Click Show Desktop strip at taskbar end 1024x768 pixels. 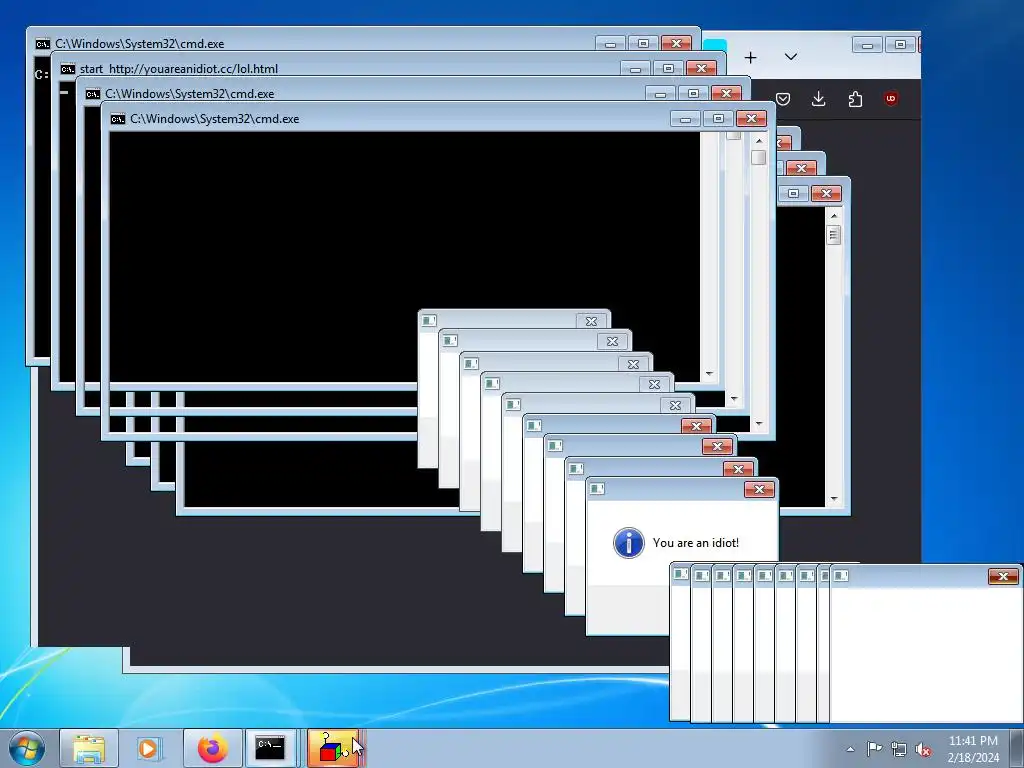pyautogui.click(x=1017, y=748)
